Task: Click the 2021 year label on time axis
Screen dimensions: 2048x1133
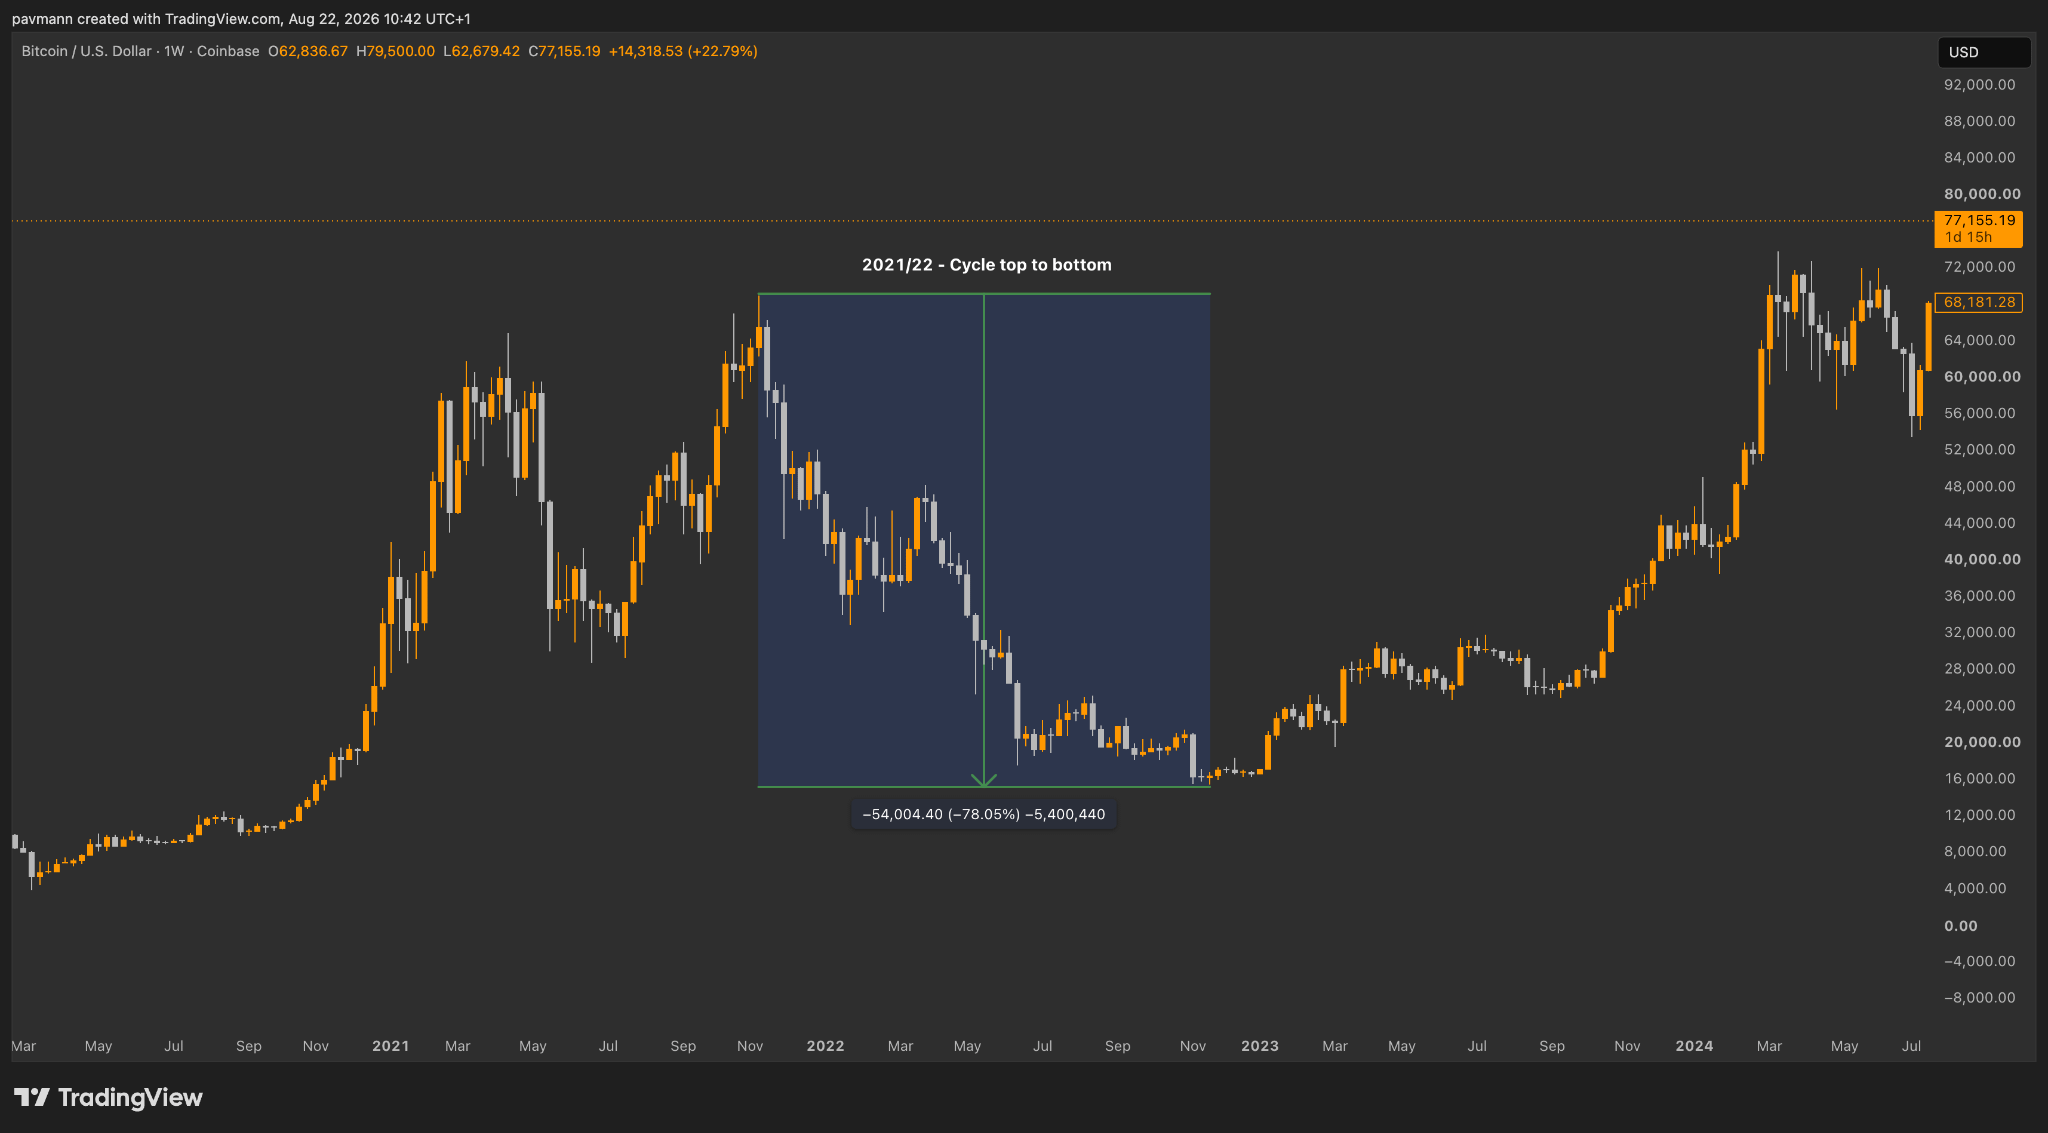Action: click(390, 1046)
